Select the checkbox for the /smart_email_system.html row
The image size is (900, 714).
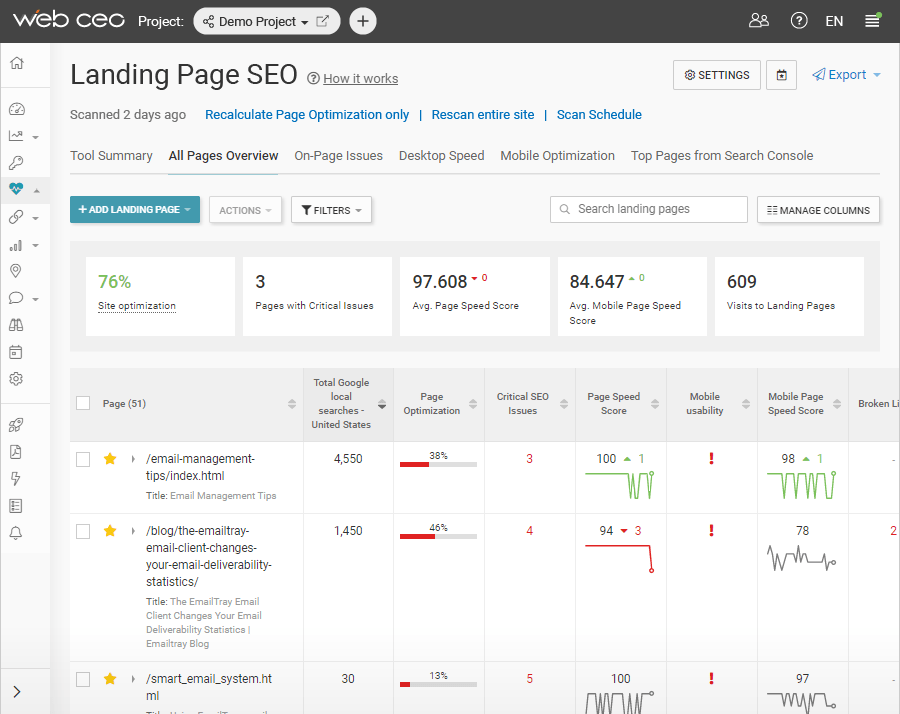[x=83, y=679]
